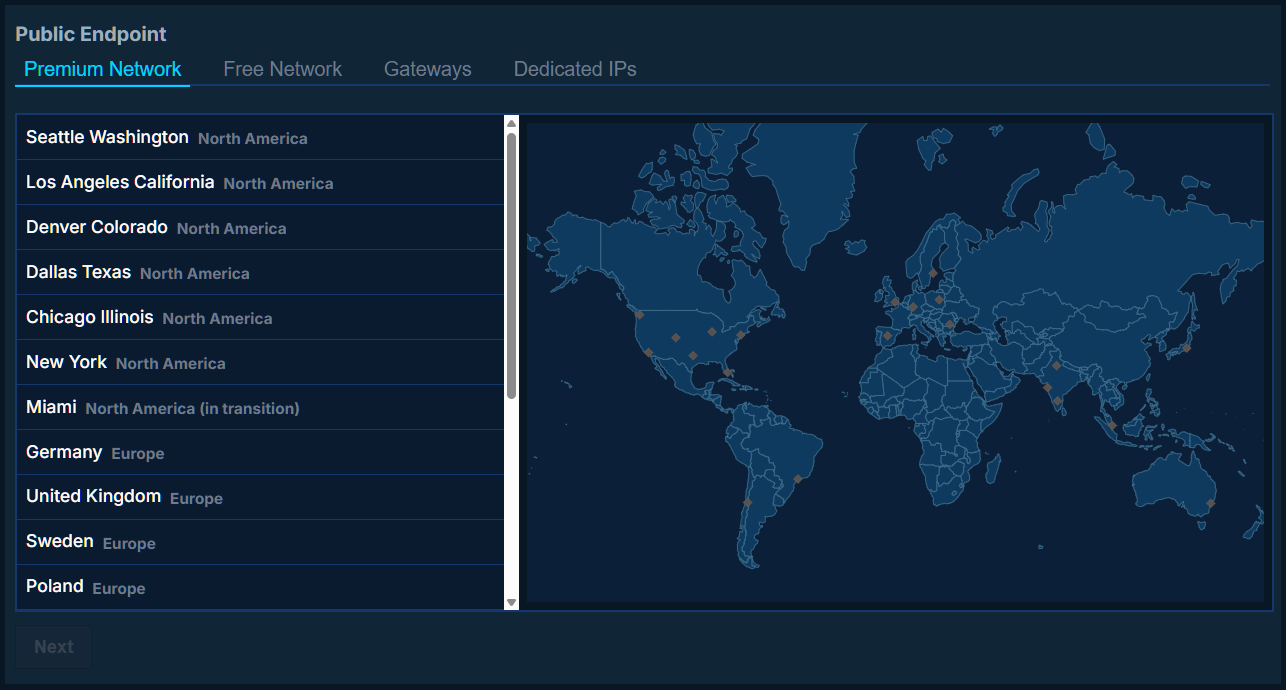Click the Next button

54,647
